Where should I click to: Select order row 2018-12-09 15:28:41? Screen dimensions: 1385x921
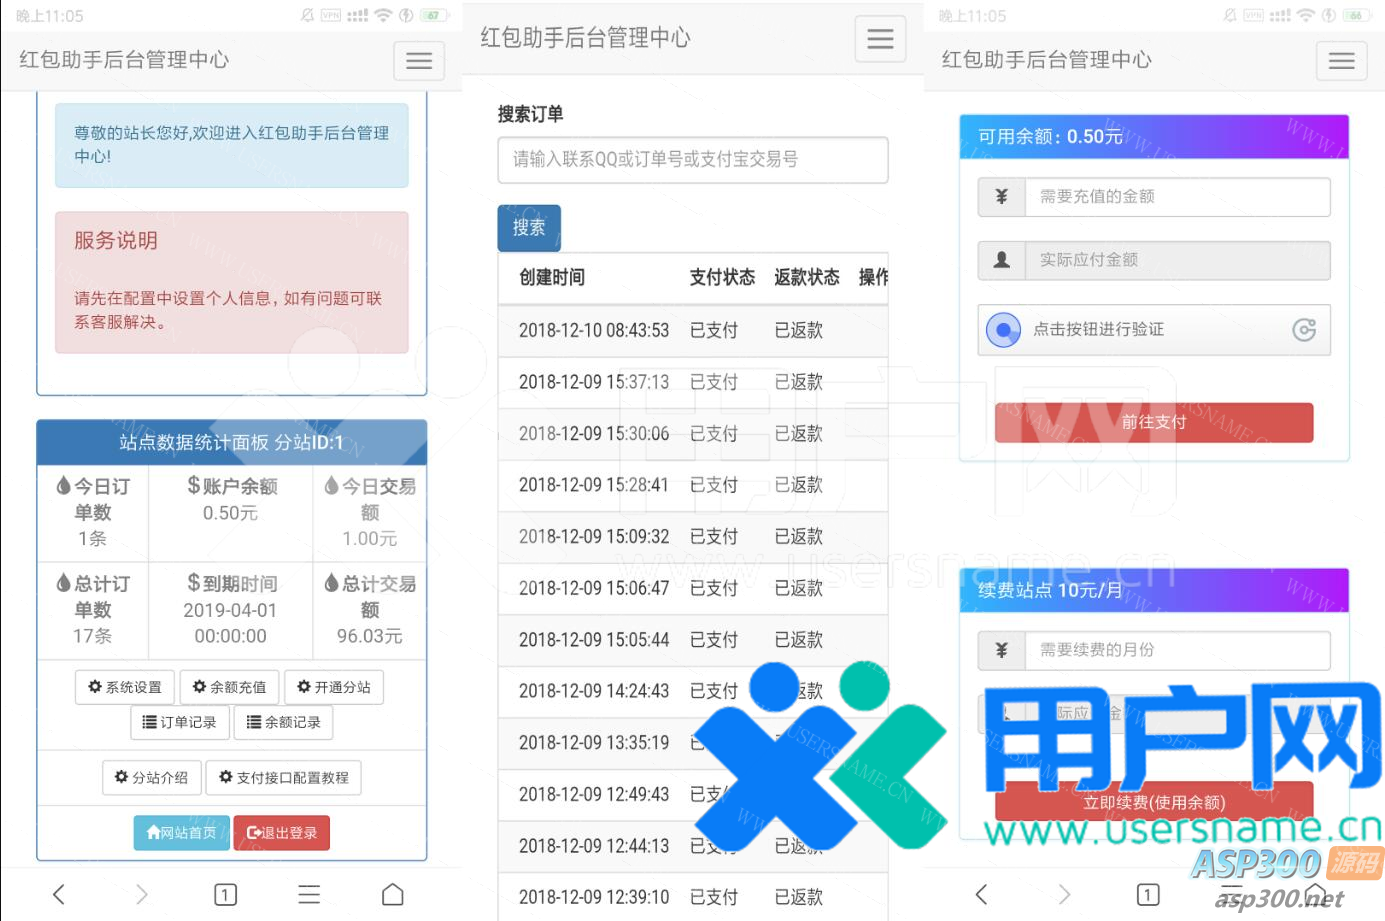pyautogui.click(x=693, y=485)
